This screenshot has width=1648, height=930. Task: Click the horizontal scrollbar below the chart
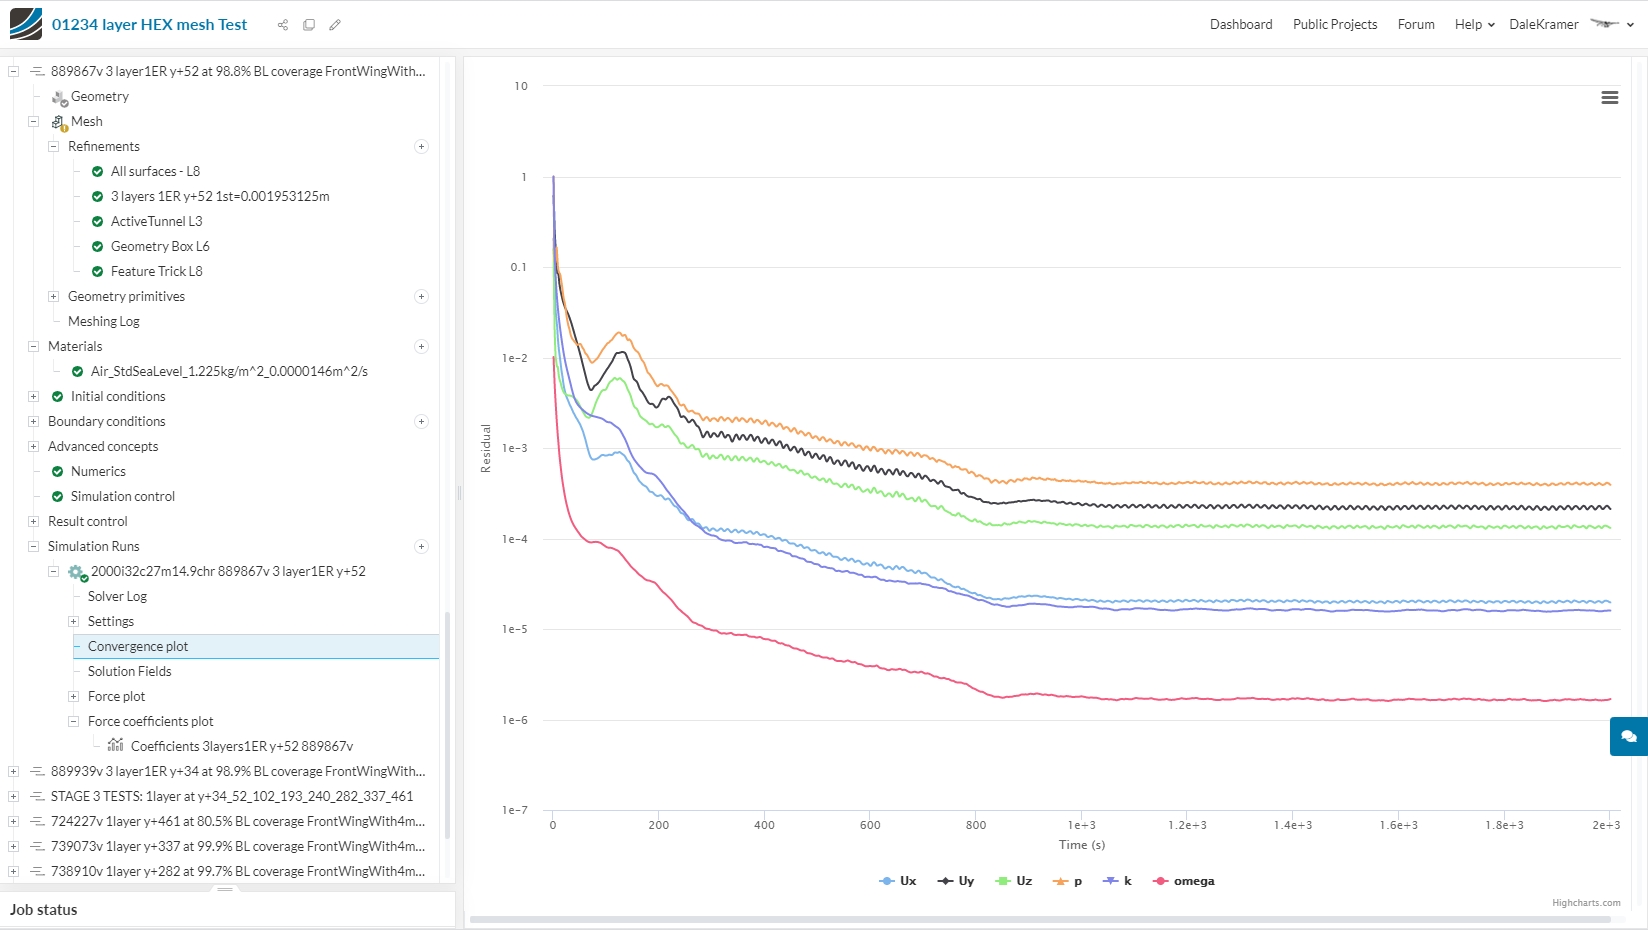pyautogui.click(x=1050, y=919)
